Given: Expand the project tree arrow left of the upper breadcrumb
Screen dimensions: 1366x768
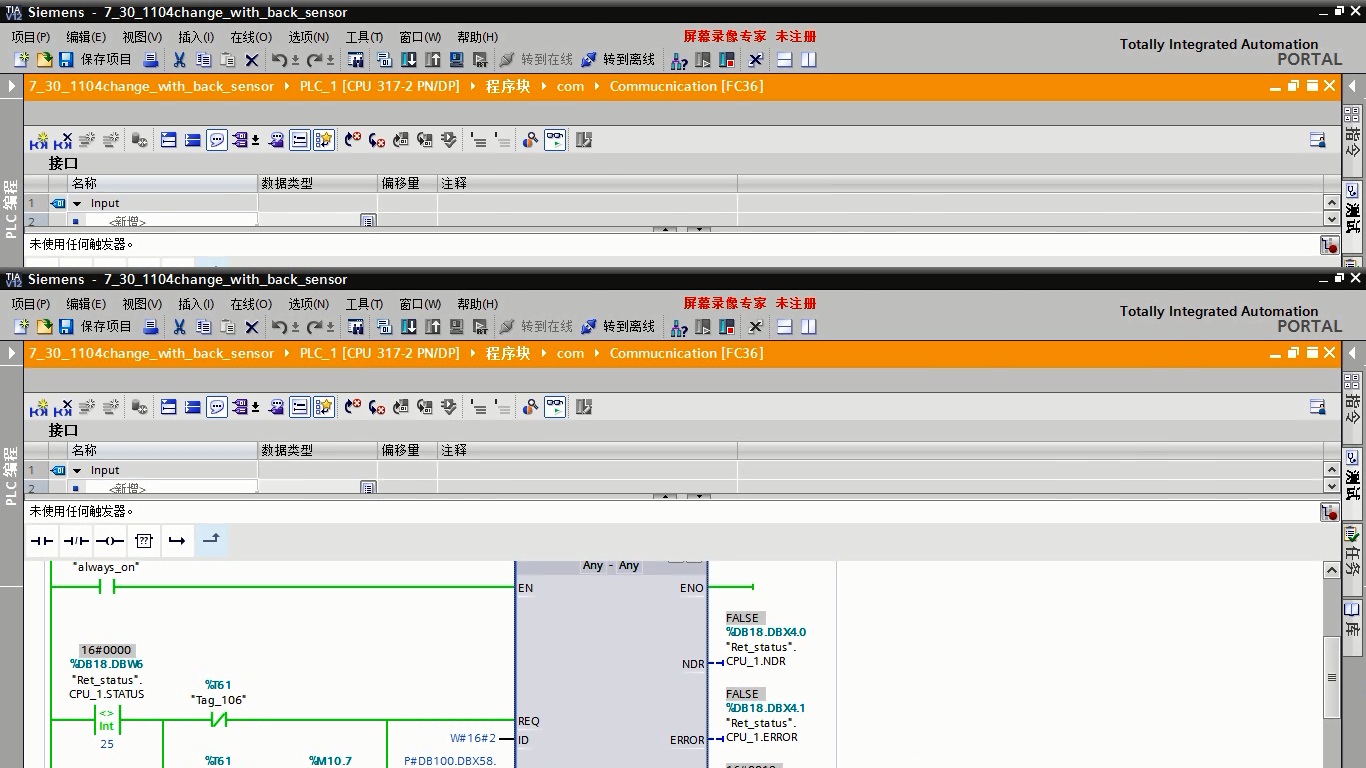Looking at the screenshot, I should (12, 86).
